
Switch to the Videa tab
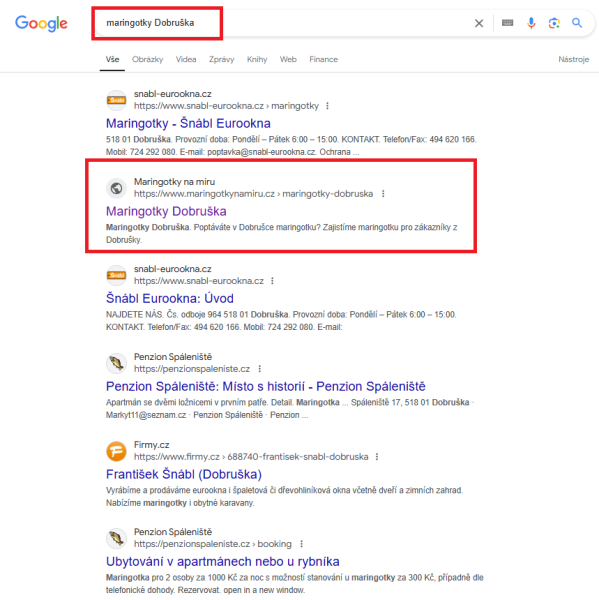tap(186, 59)
